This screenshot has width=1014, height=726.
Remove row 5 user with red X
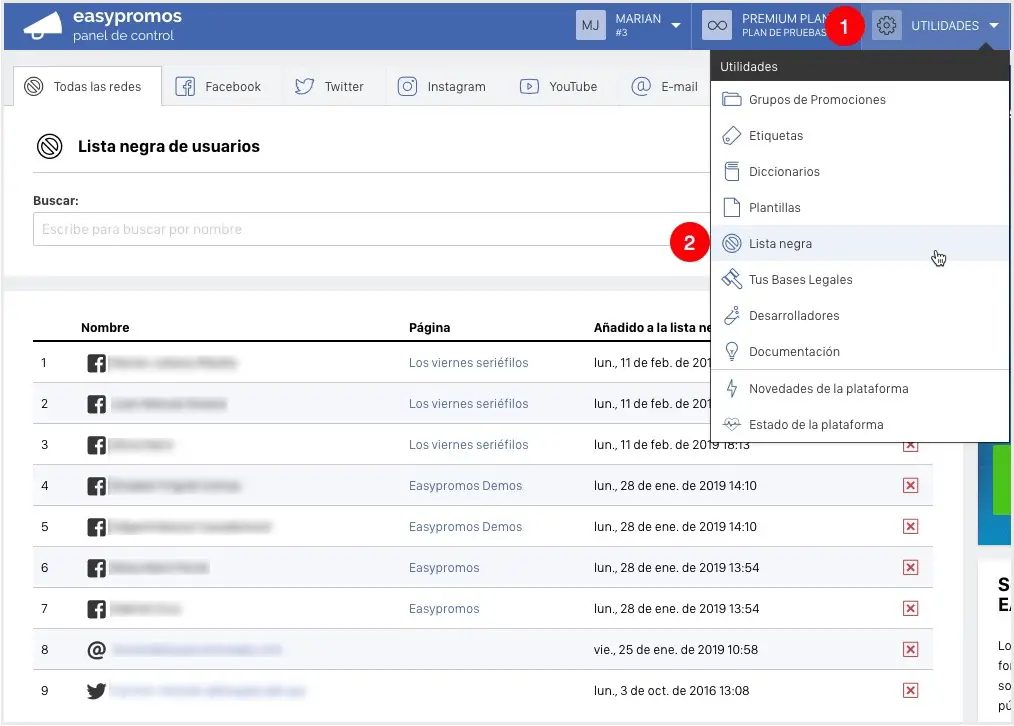pos(911,527)
